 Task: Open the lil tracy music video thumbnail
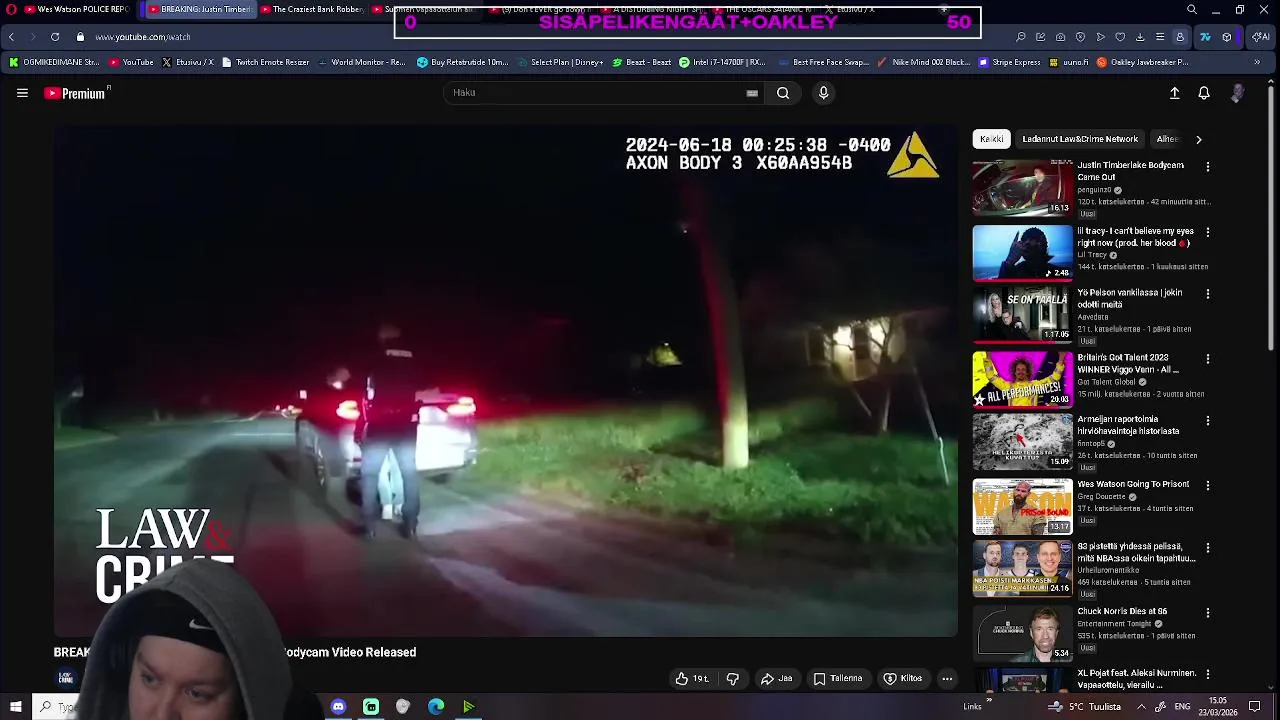tap(1022, 252)
